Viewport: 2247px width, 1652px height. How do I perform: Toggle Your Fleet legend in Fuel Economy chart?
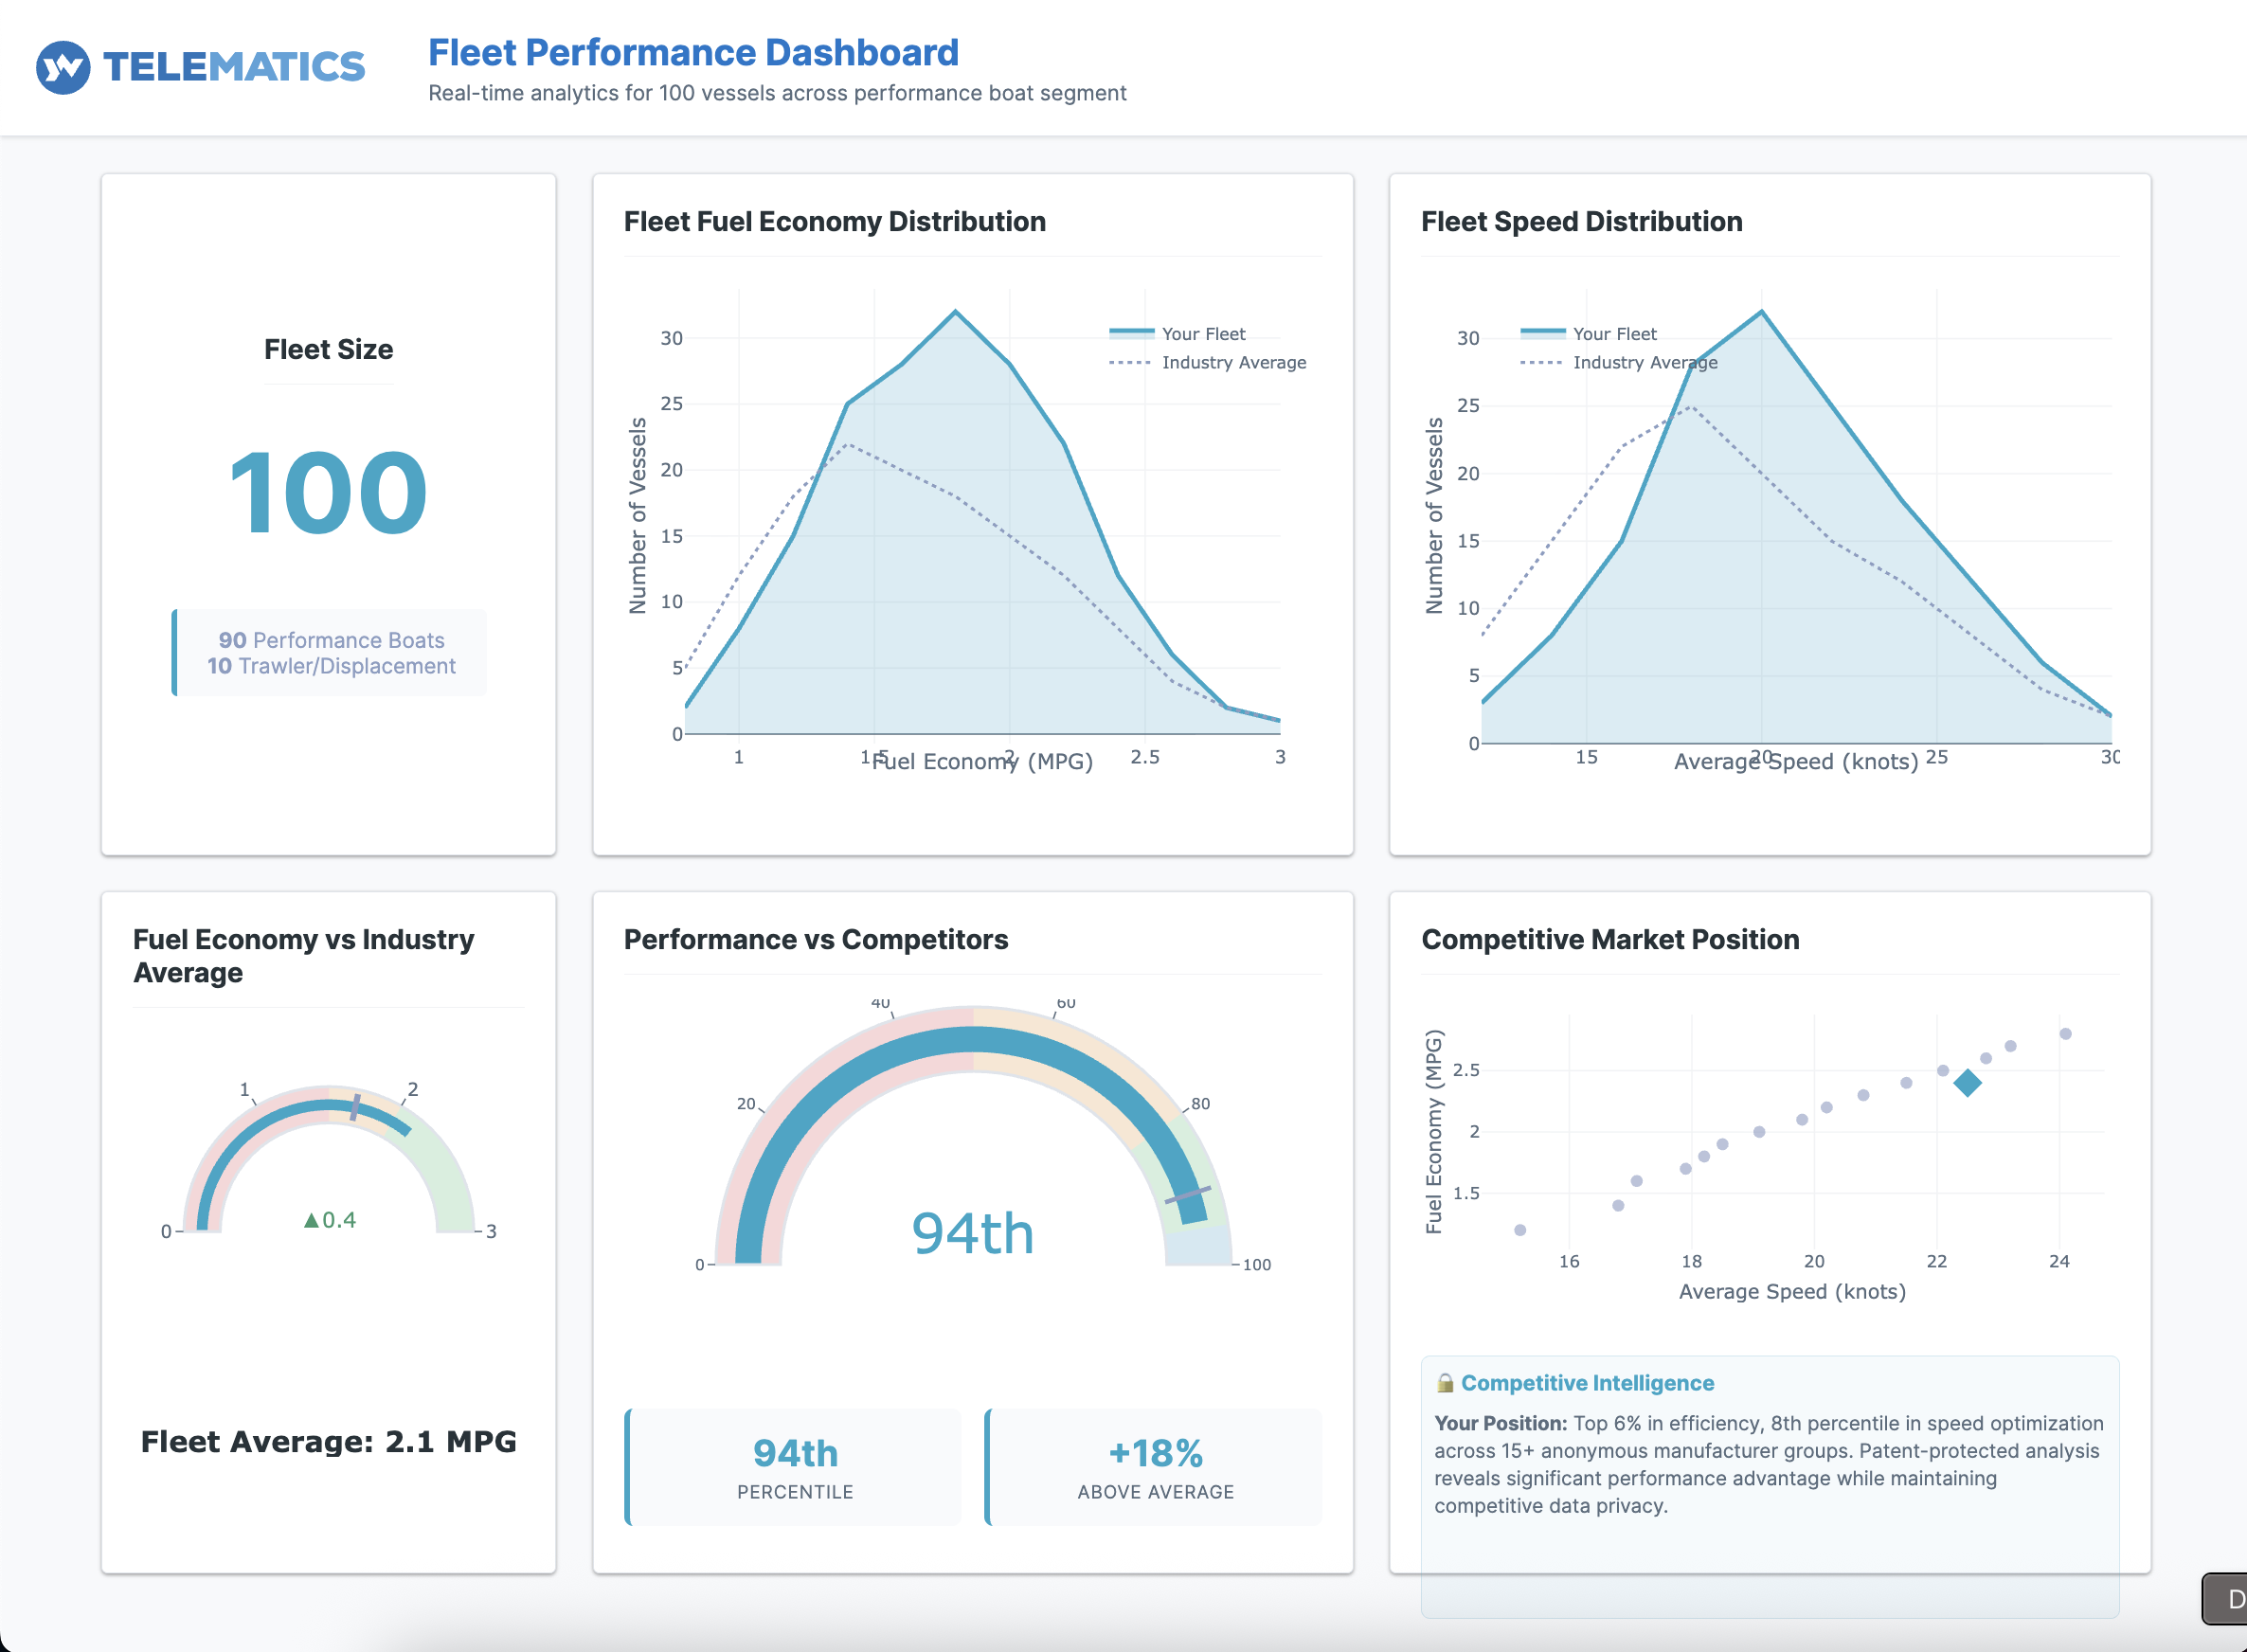(1200, 333)
